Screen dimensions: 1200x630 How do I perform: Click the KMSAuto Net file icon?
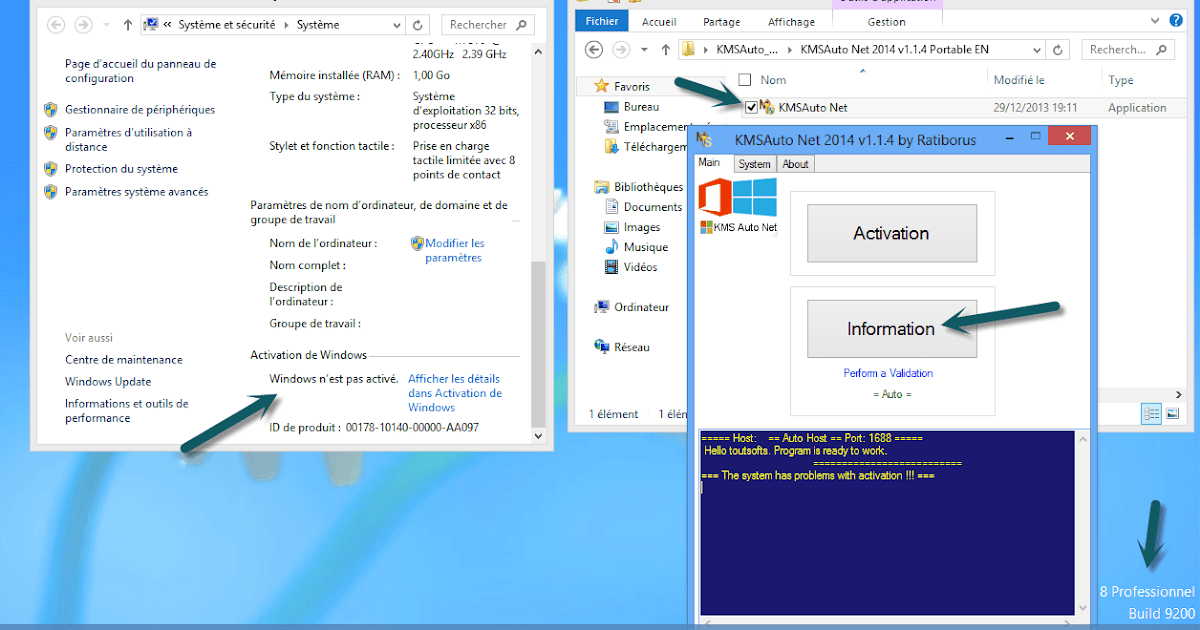(767, 107)
